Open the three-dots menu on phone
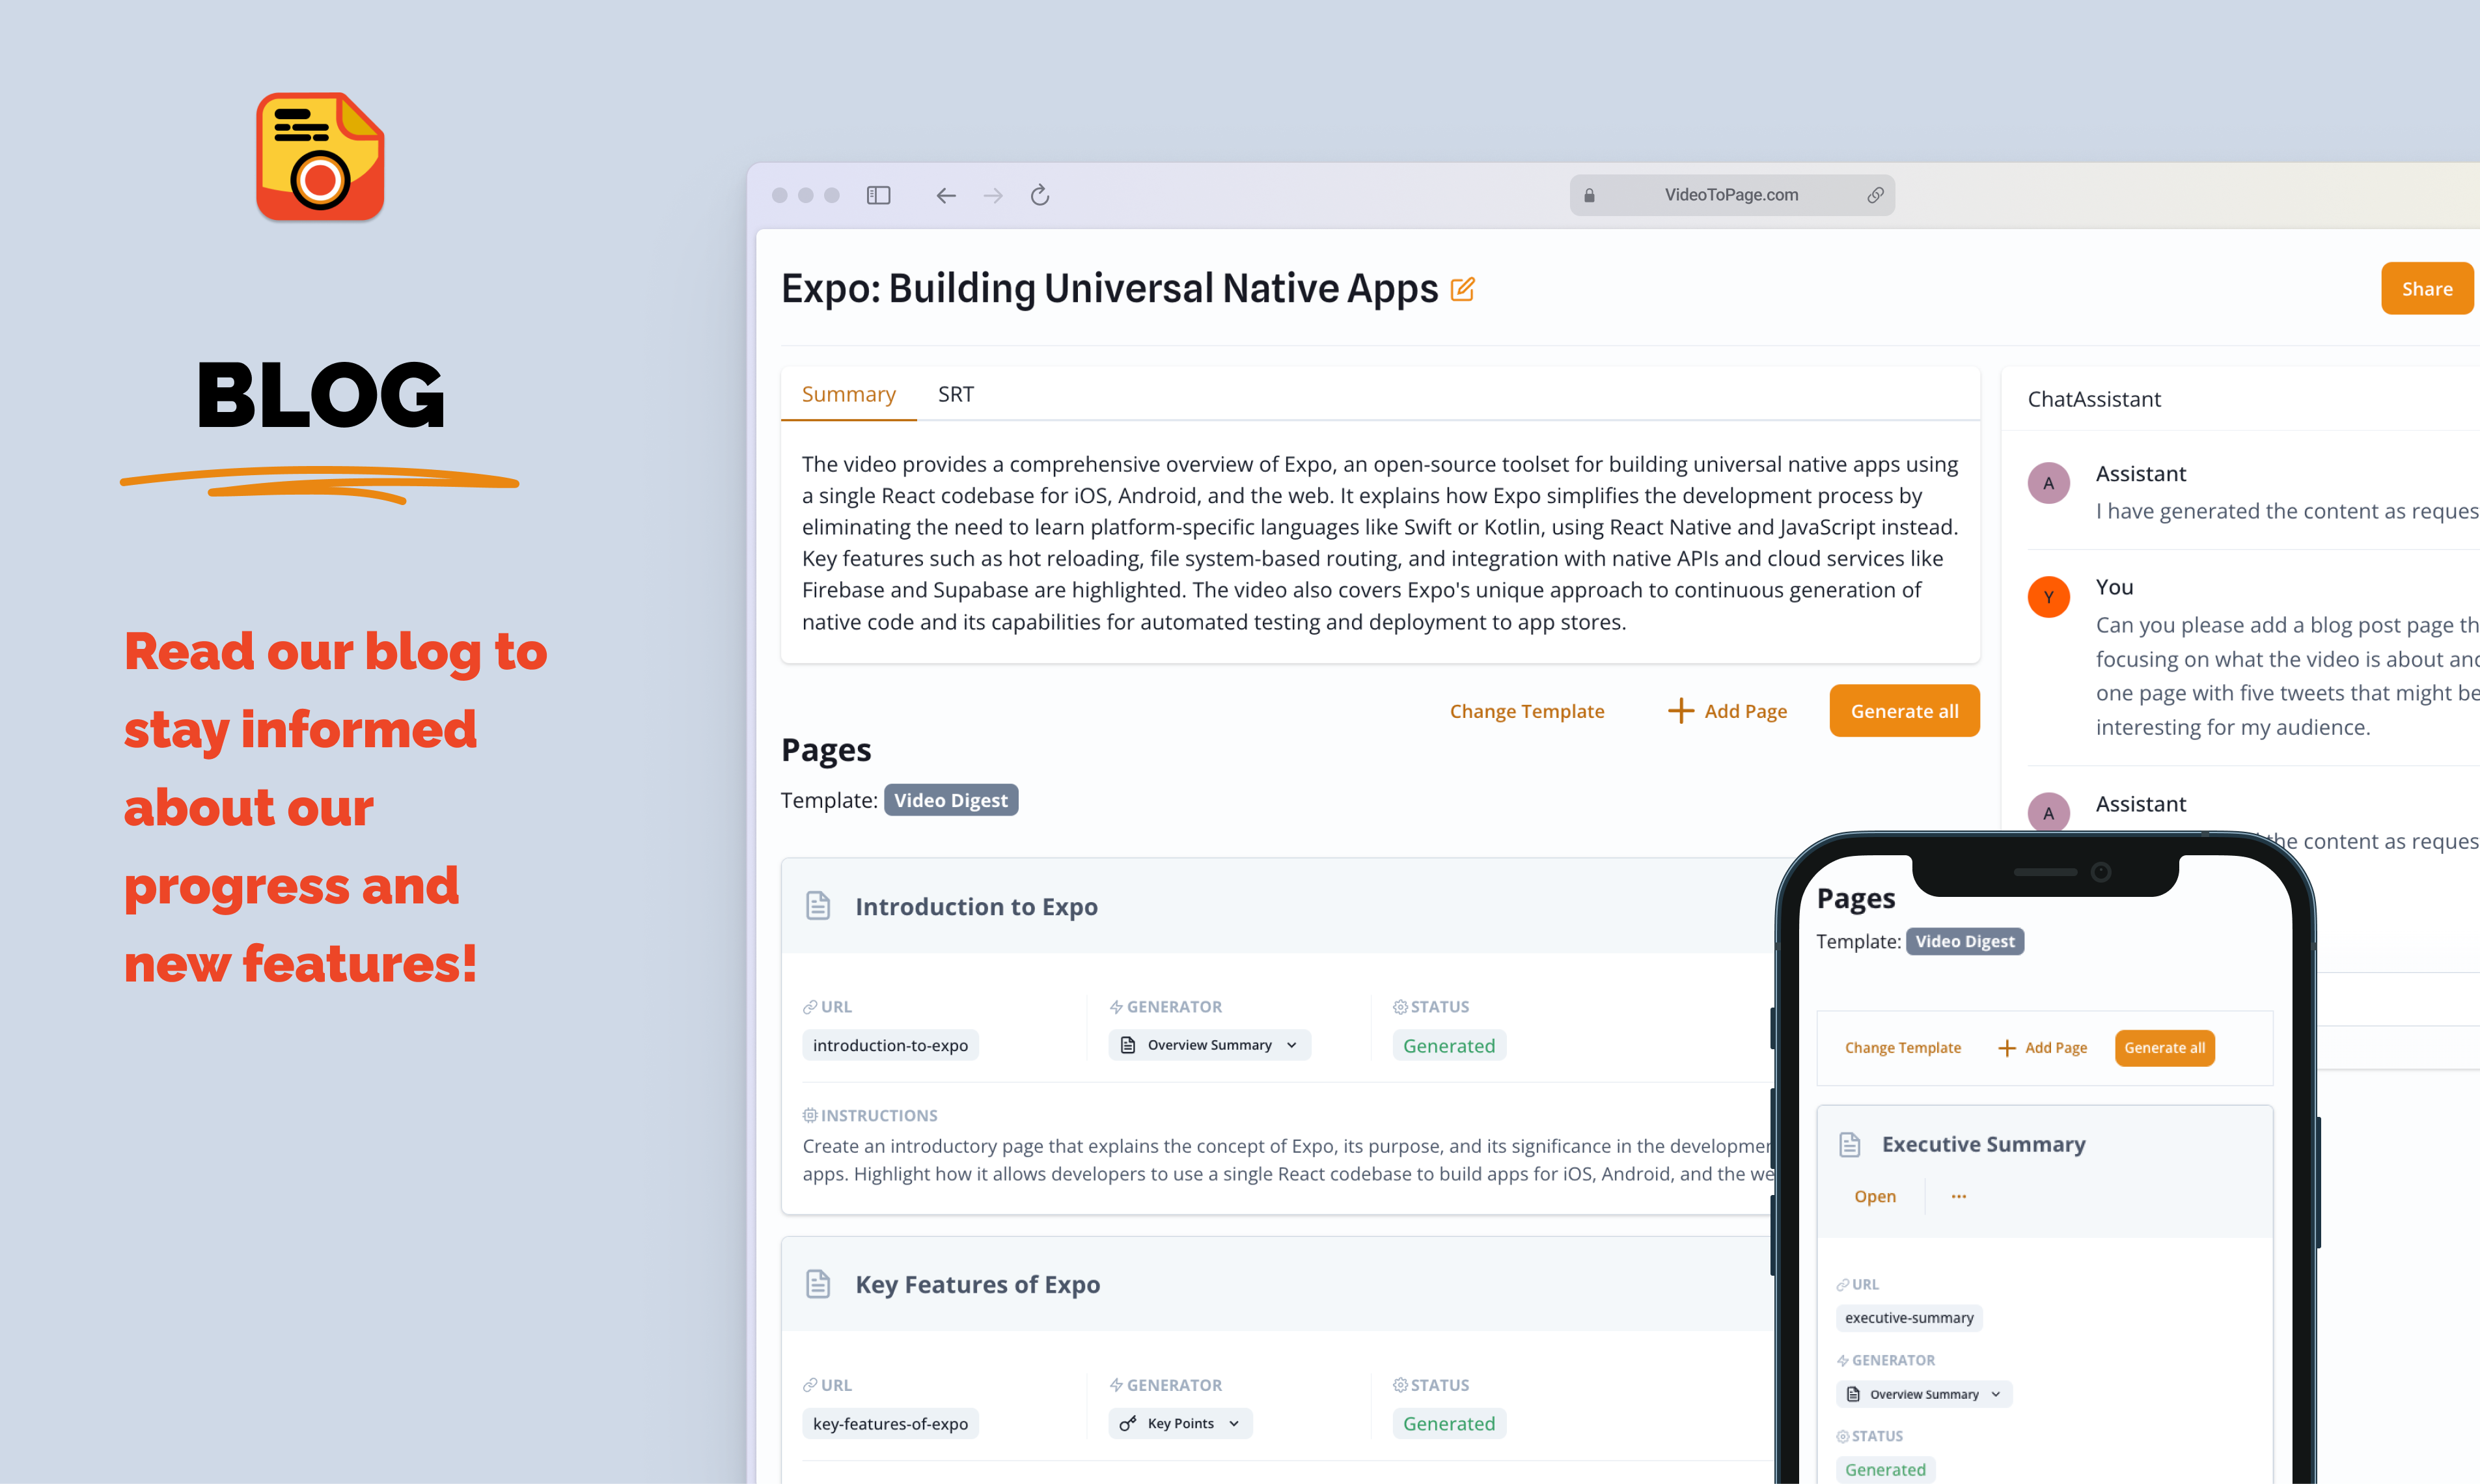The height and width of the screenshot is (1484, 2480). [1958, 1196]
